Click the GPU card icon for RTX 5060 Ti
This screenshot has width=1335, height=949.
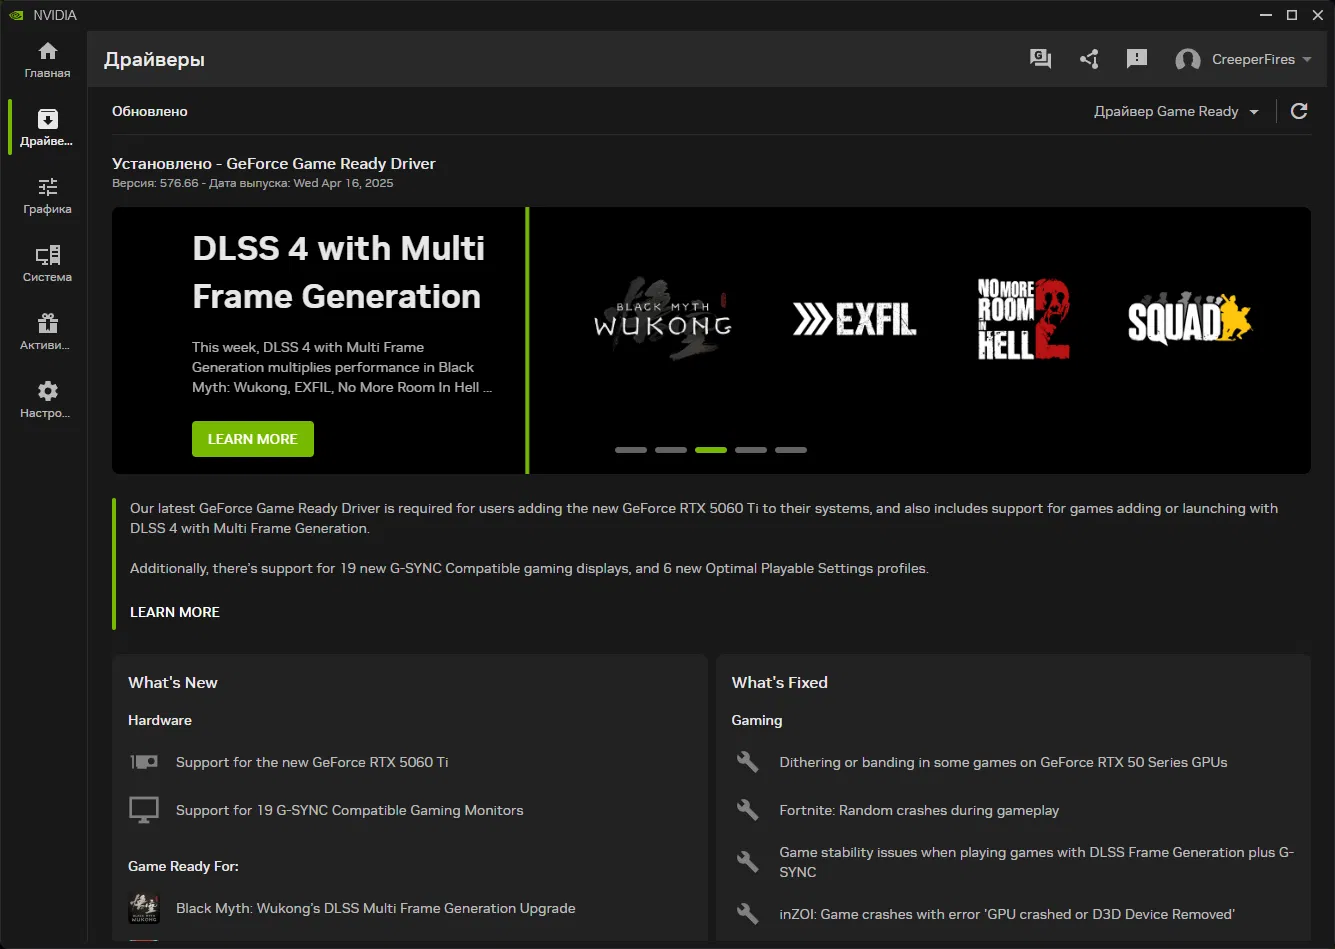click(x=144, y=762)
